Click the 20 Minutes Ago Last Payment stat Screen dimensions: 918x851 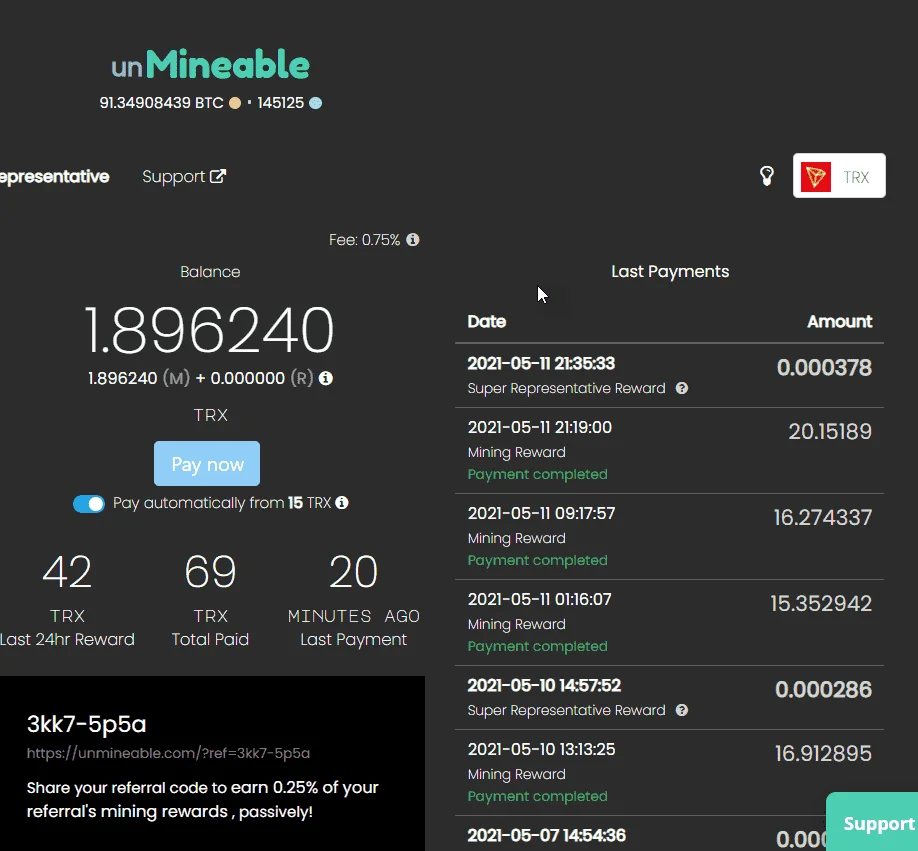[354, 600]
